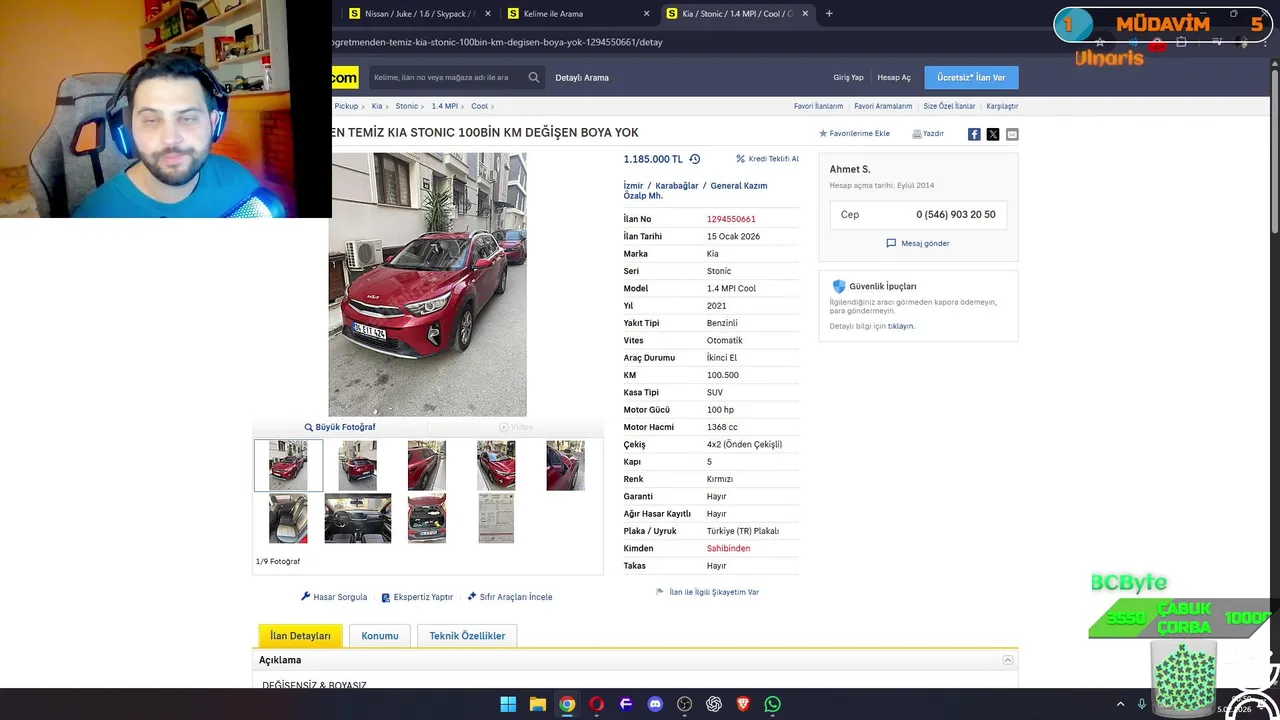Viewport: 1280px width, 720px height.
Task: Open Windows Start menu
Action: tap(508, 704)
